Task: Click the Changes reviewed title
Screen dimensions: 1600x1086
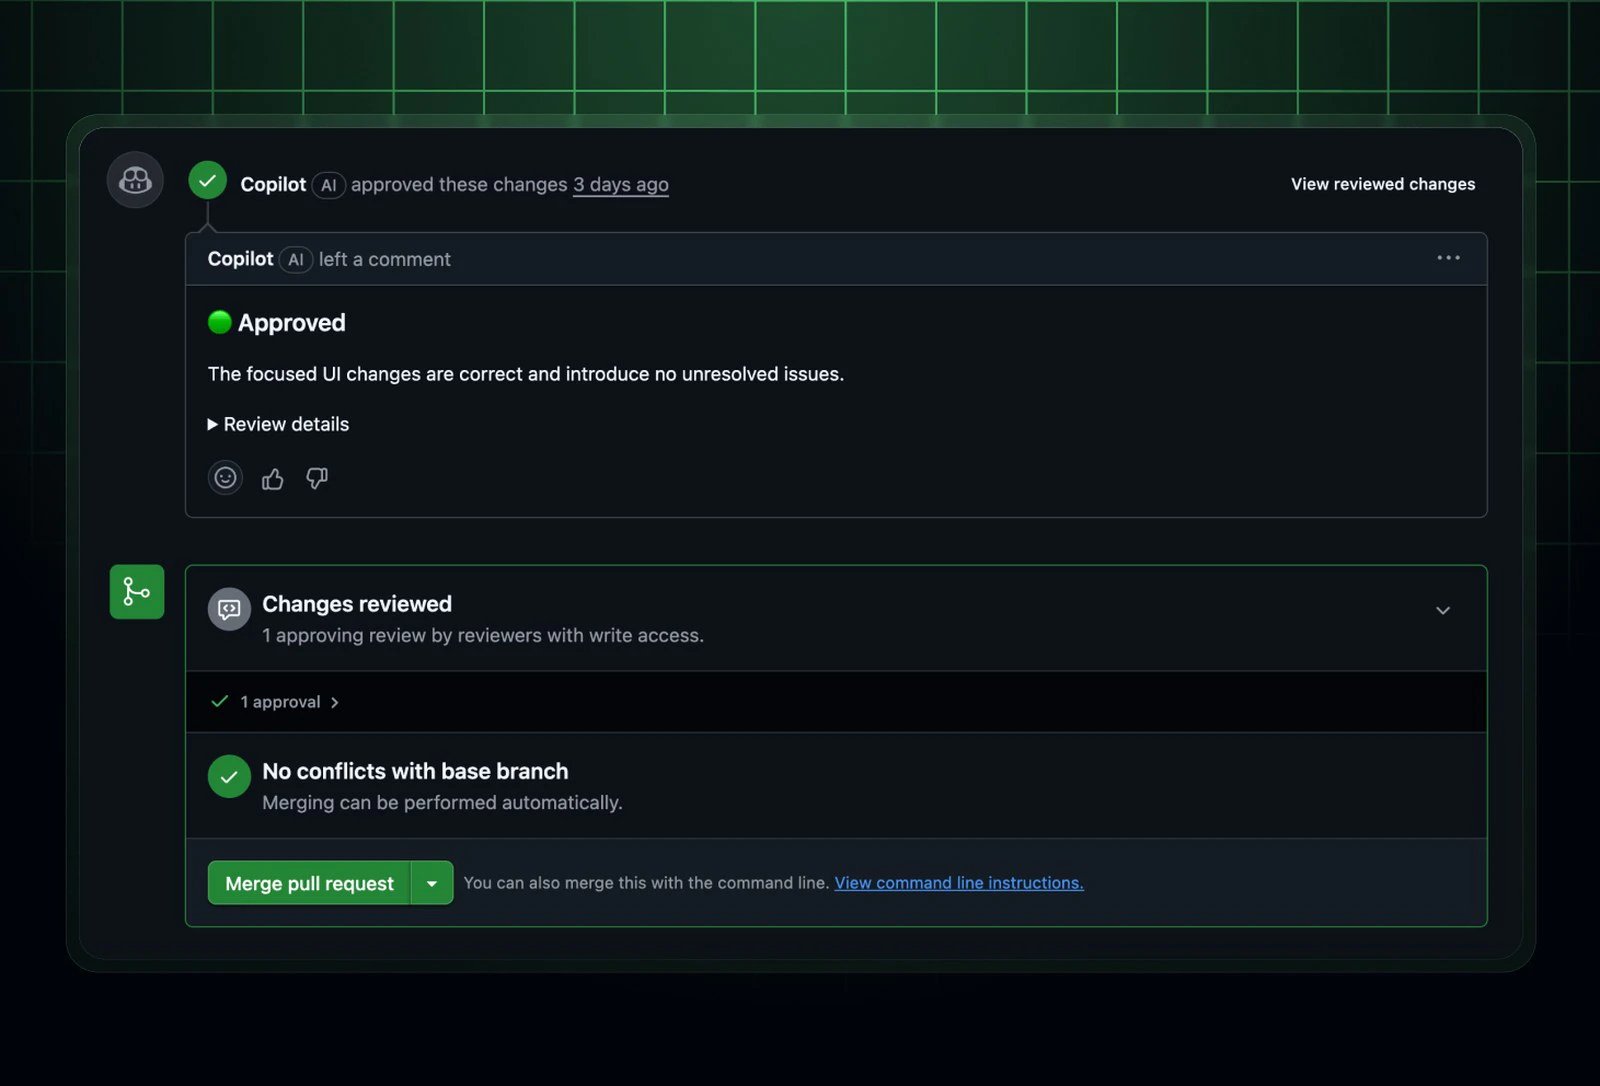Action: tap(357, 604)
